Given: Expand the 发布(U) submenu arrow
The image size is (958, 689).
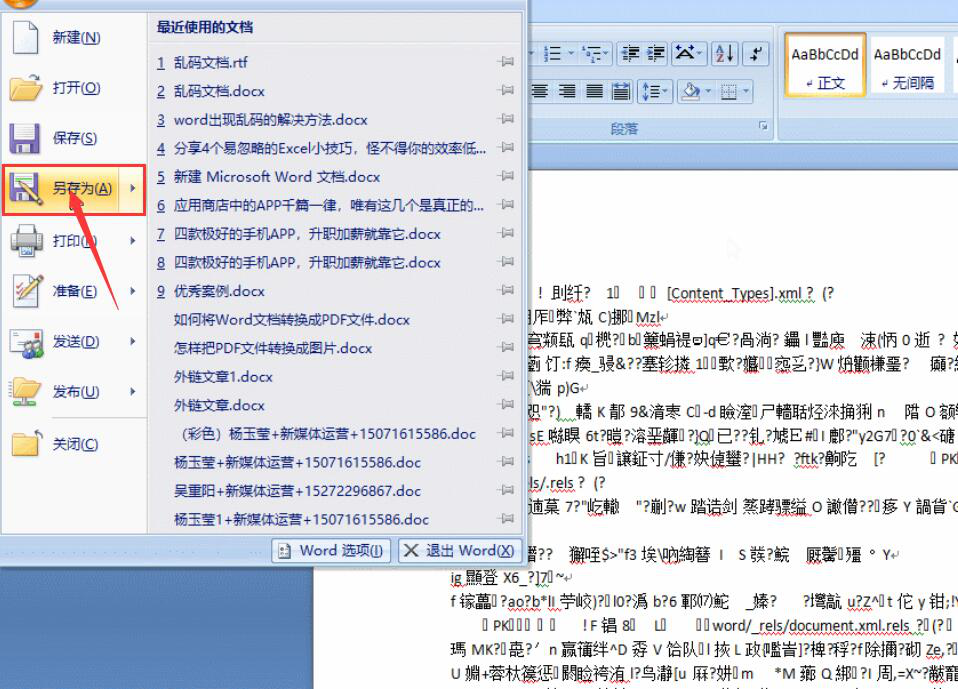Looking at the screenshot, I should (133, 392).
